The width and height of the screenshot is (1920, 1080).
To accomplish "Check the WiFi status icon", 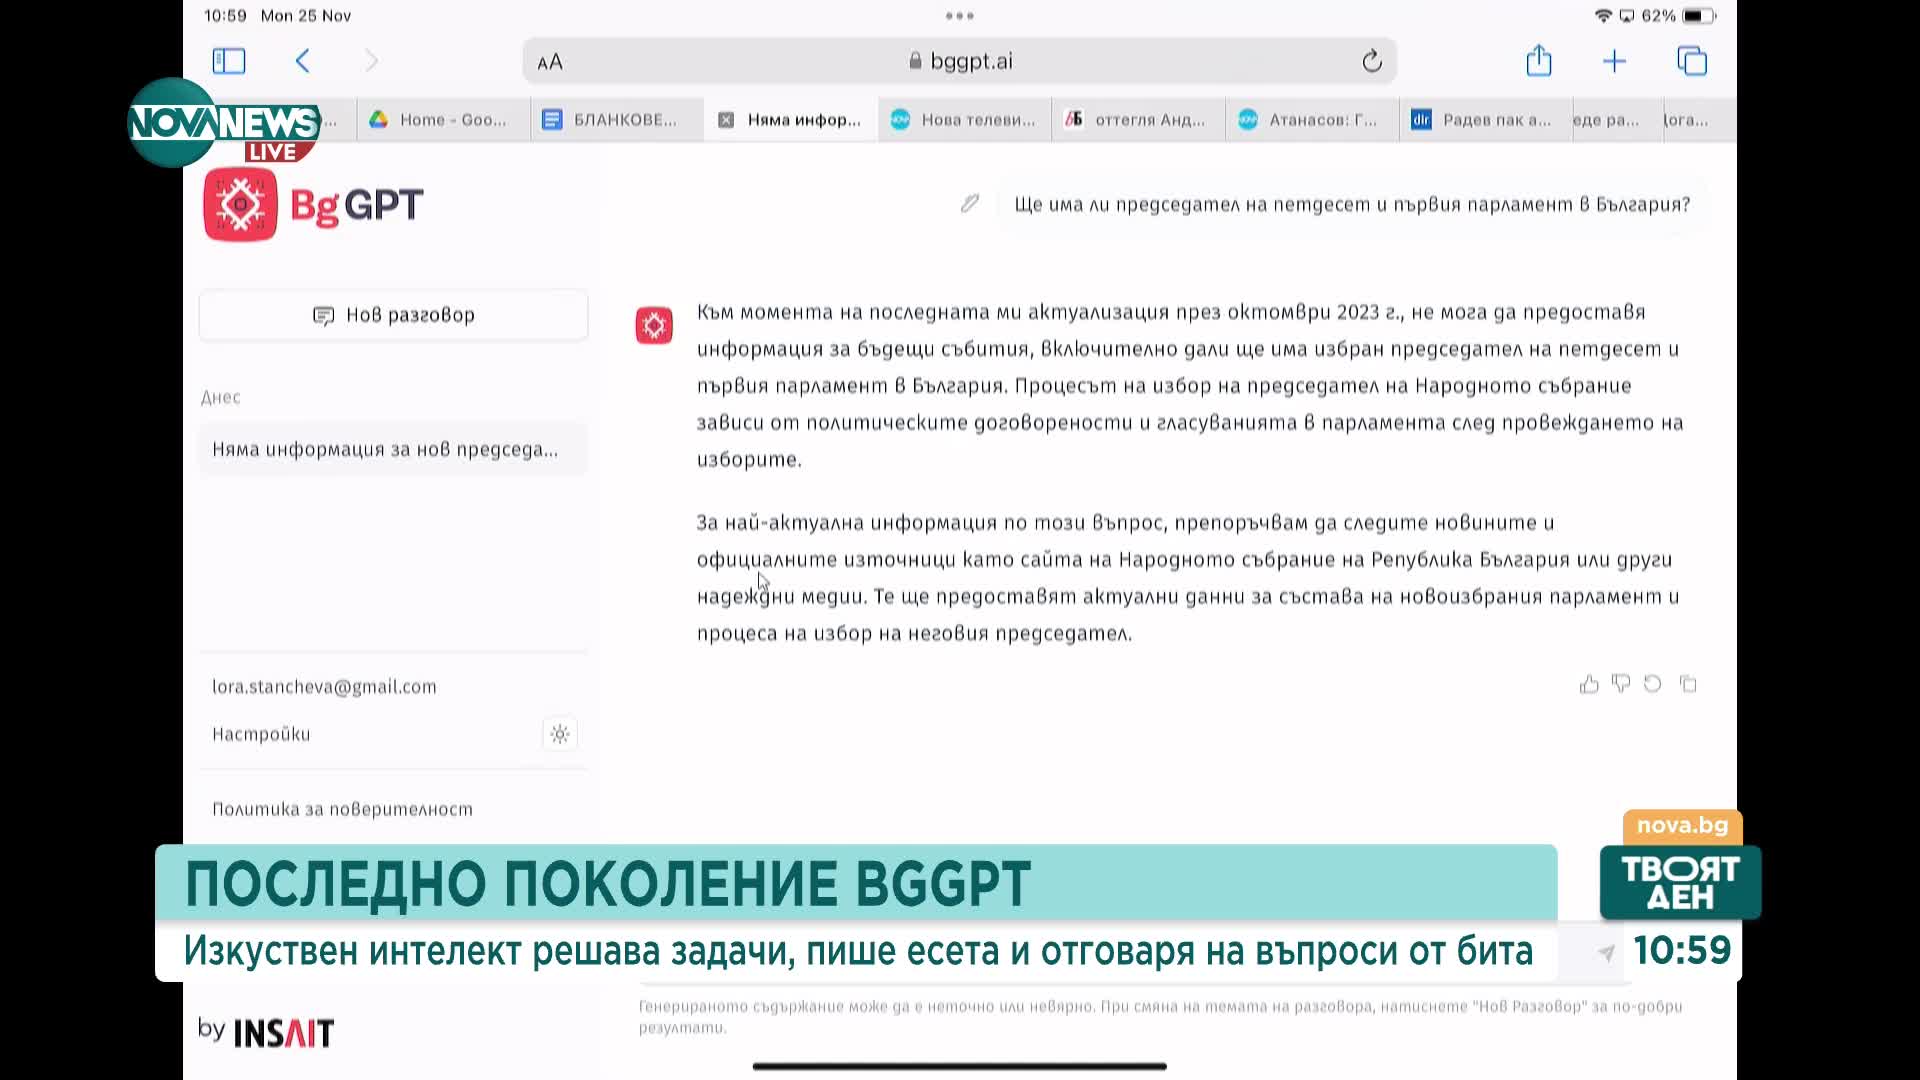I will point(1603,16).
